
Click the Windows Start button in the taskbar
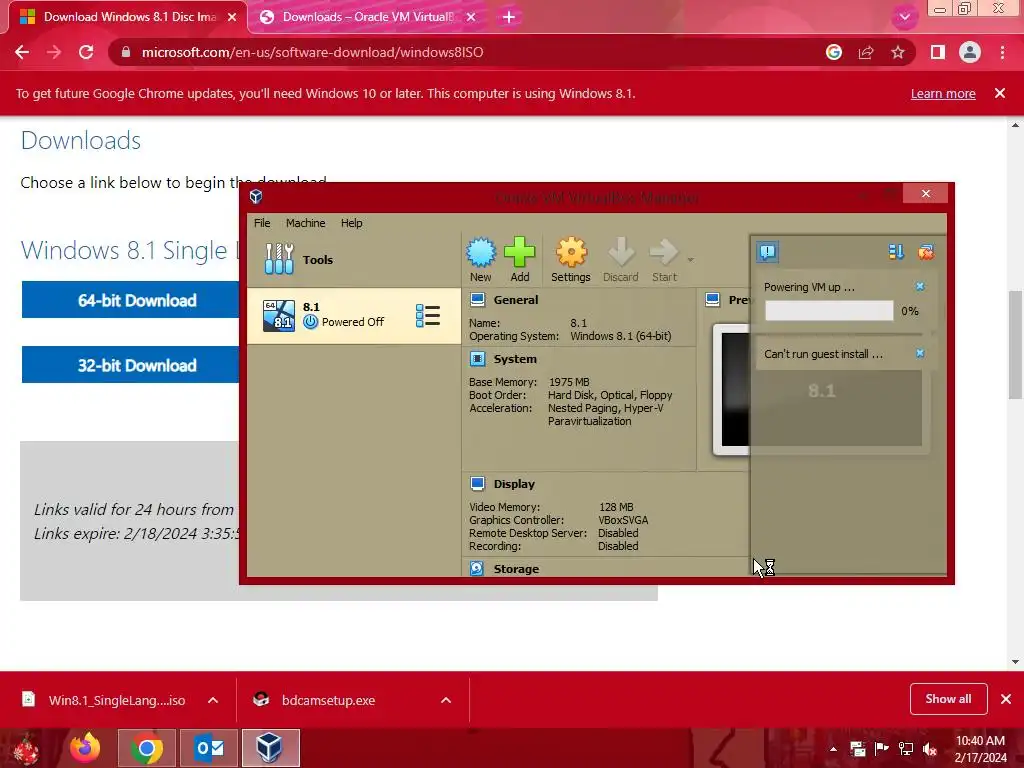point(26,748)
